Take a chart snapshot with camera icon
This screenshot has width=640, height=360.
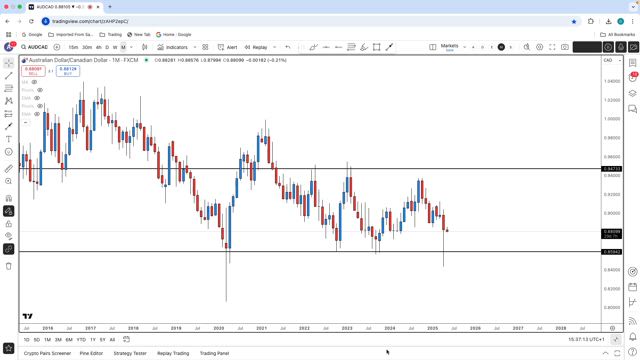pos(565,47)
